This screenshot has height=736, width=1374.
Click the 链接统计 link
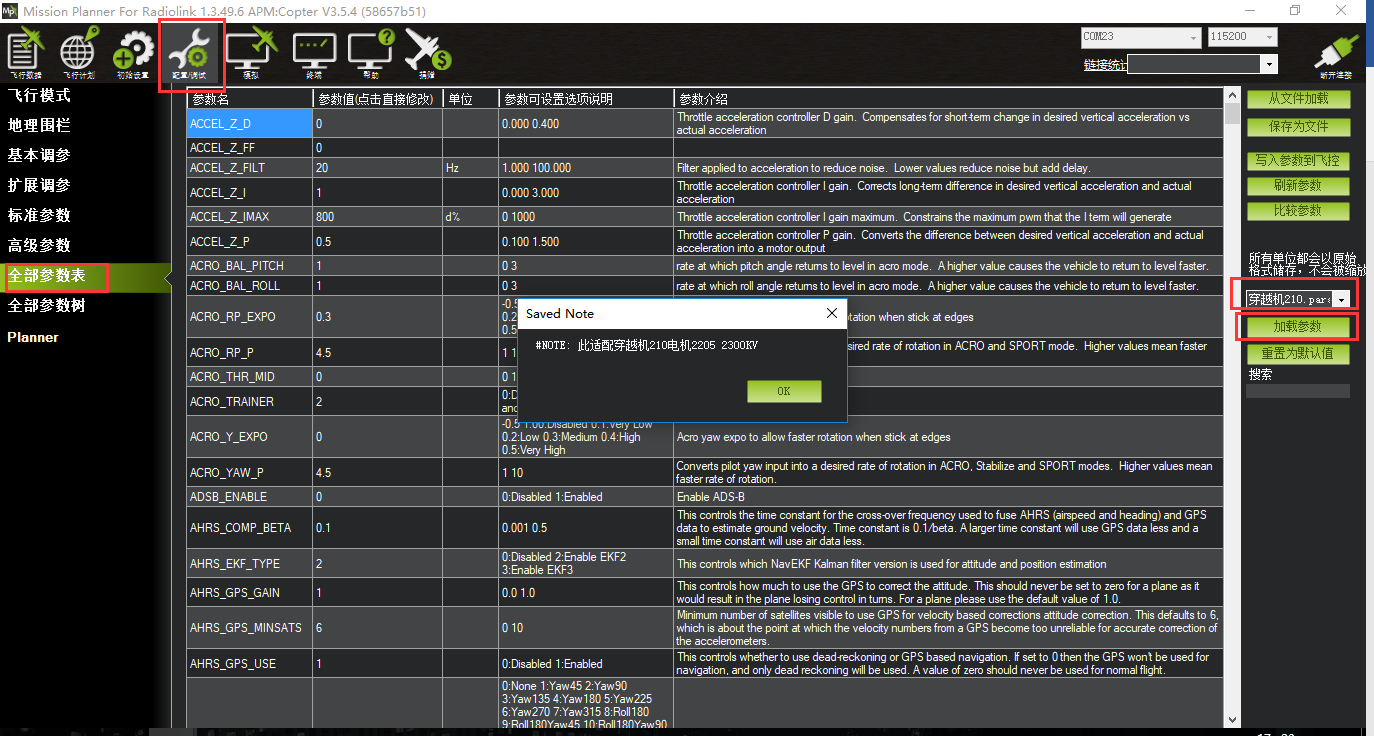[x=1105, y=65]
